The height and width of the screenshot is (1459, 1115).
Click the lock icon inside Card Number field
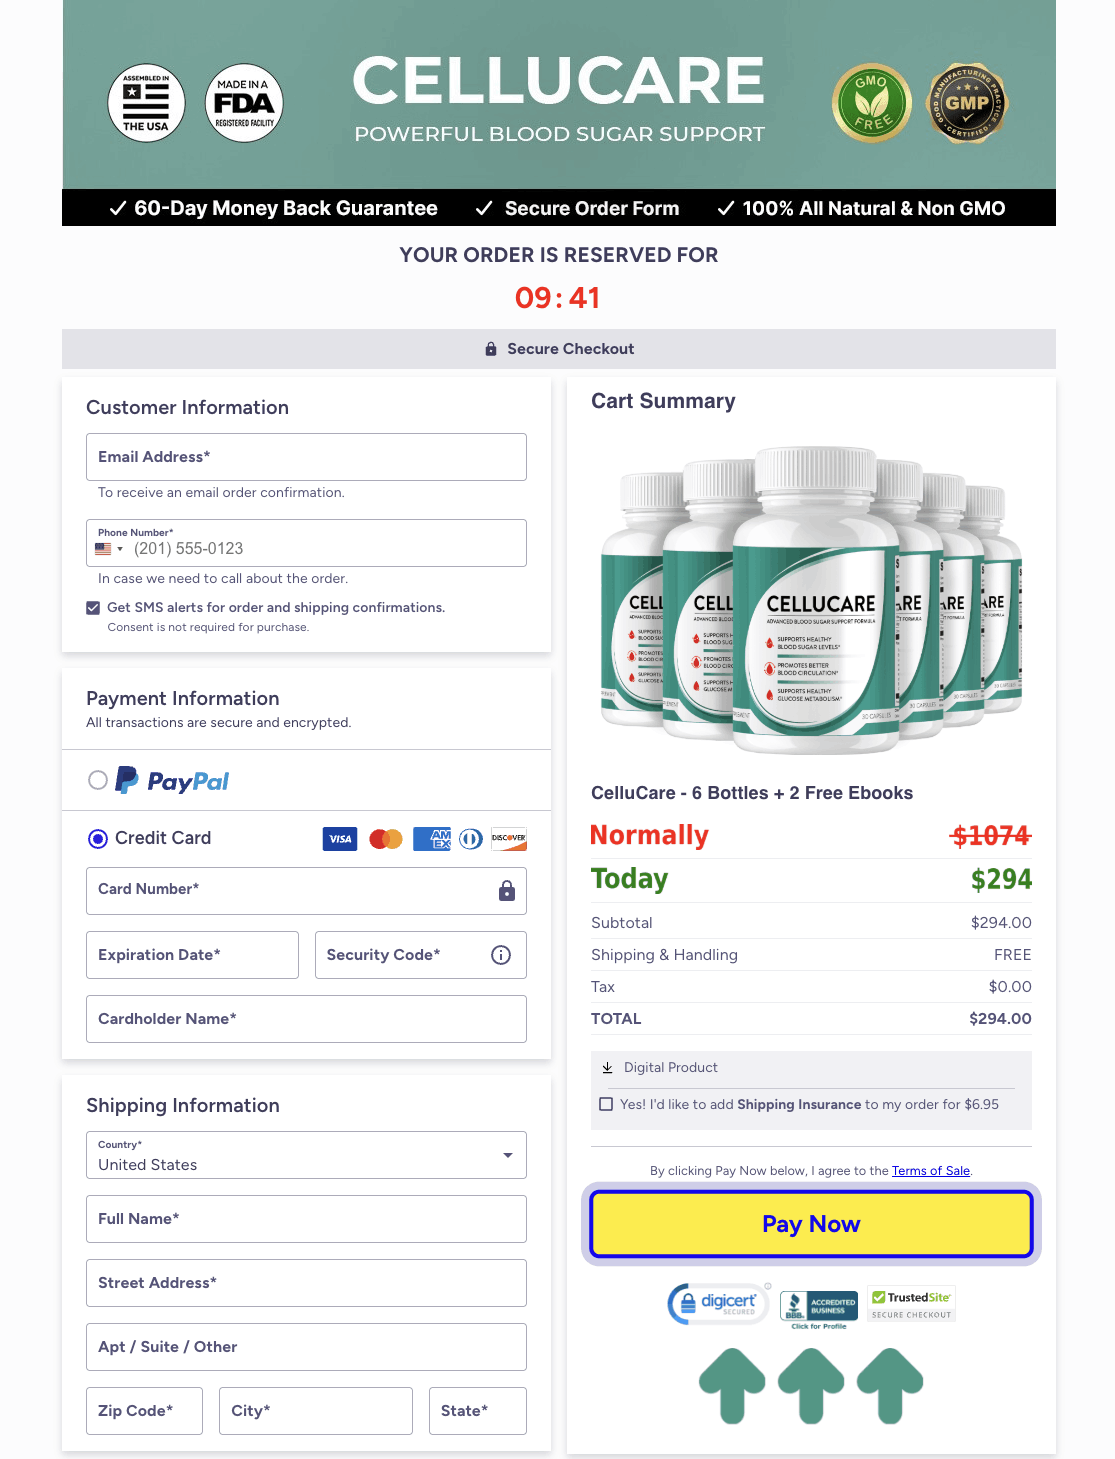(x=506, y=890)
